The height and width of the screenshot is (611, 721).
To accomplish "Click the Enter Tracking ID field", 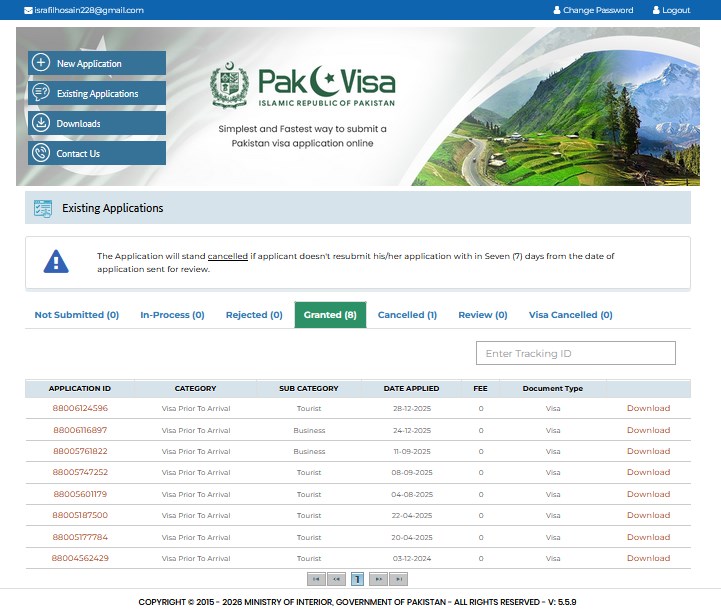I will (x=575, y=353).
